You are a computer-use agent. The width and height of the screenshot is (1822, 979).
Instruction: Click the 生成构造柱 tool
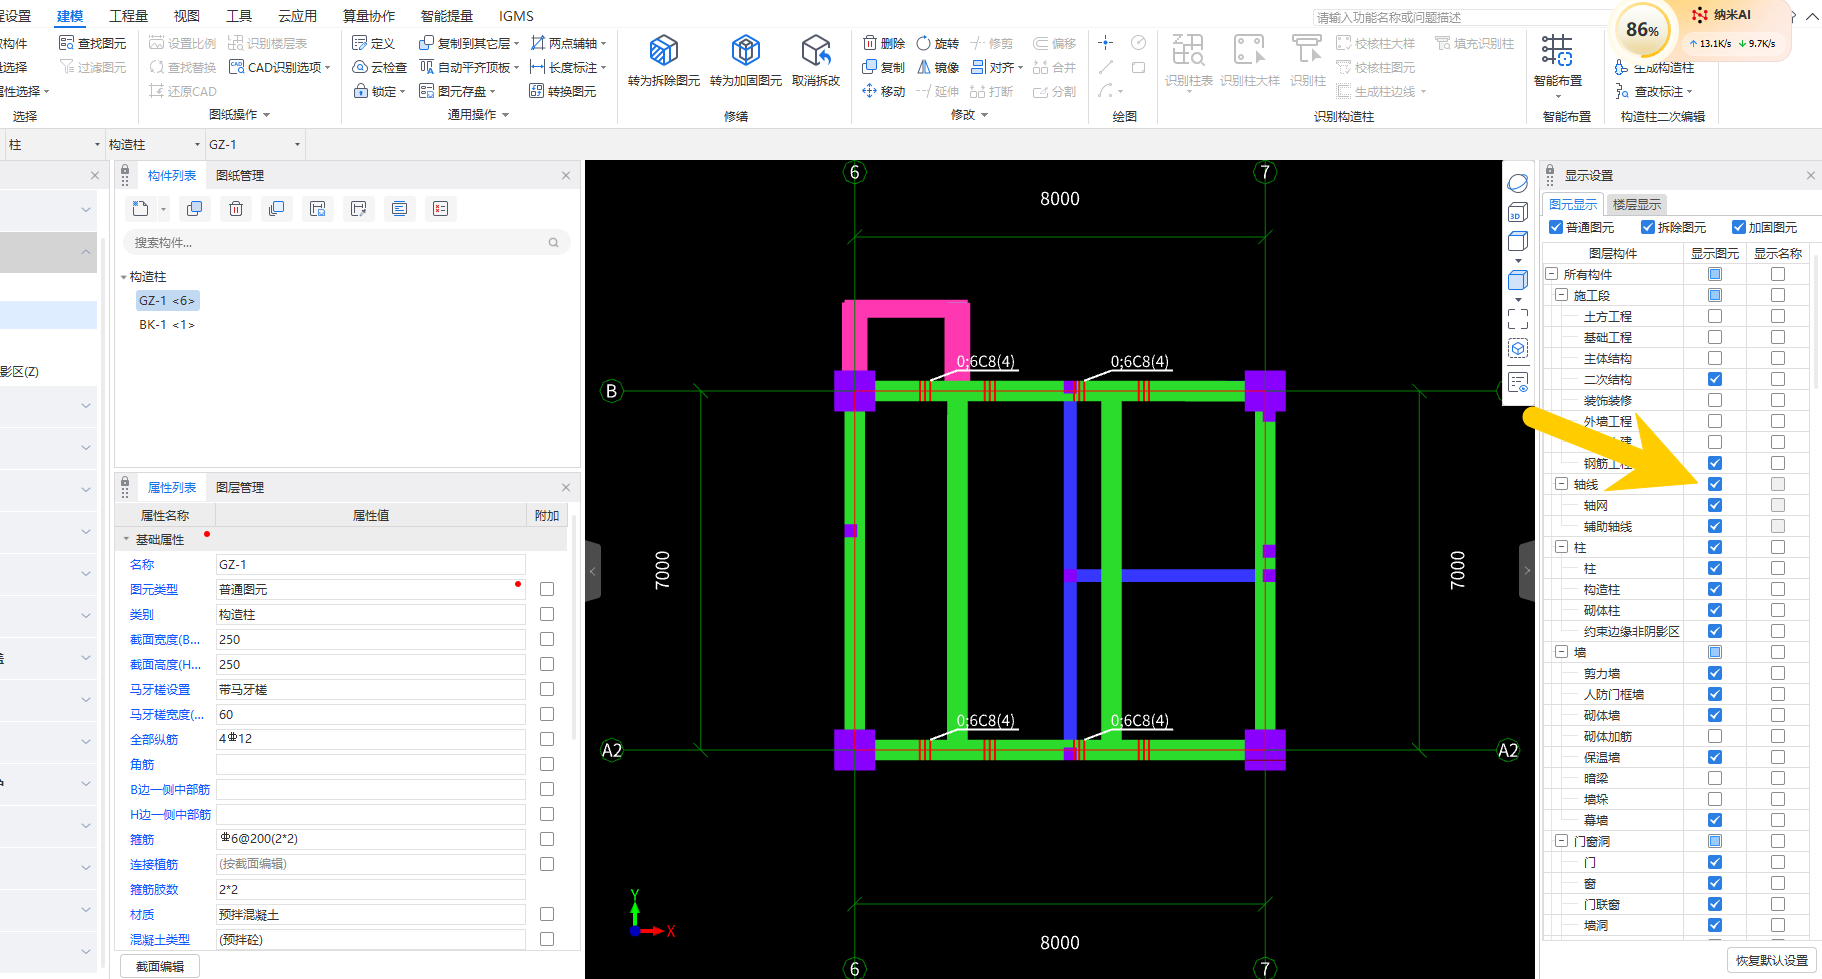(1654, 67)
